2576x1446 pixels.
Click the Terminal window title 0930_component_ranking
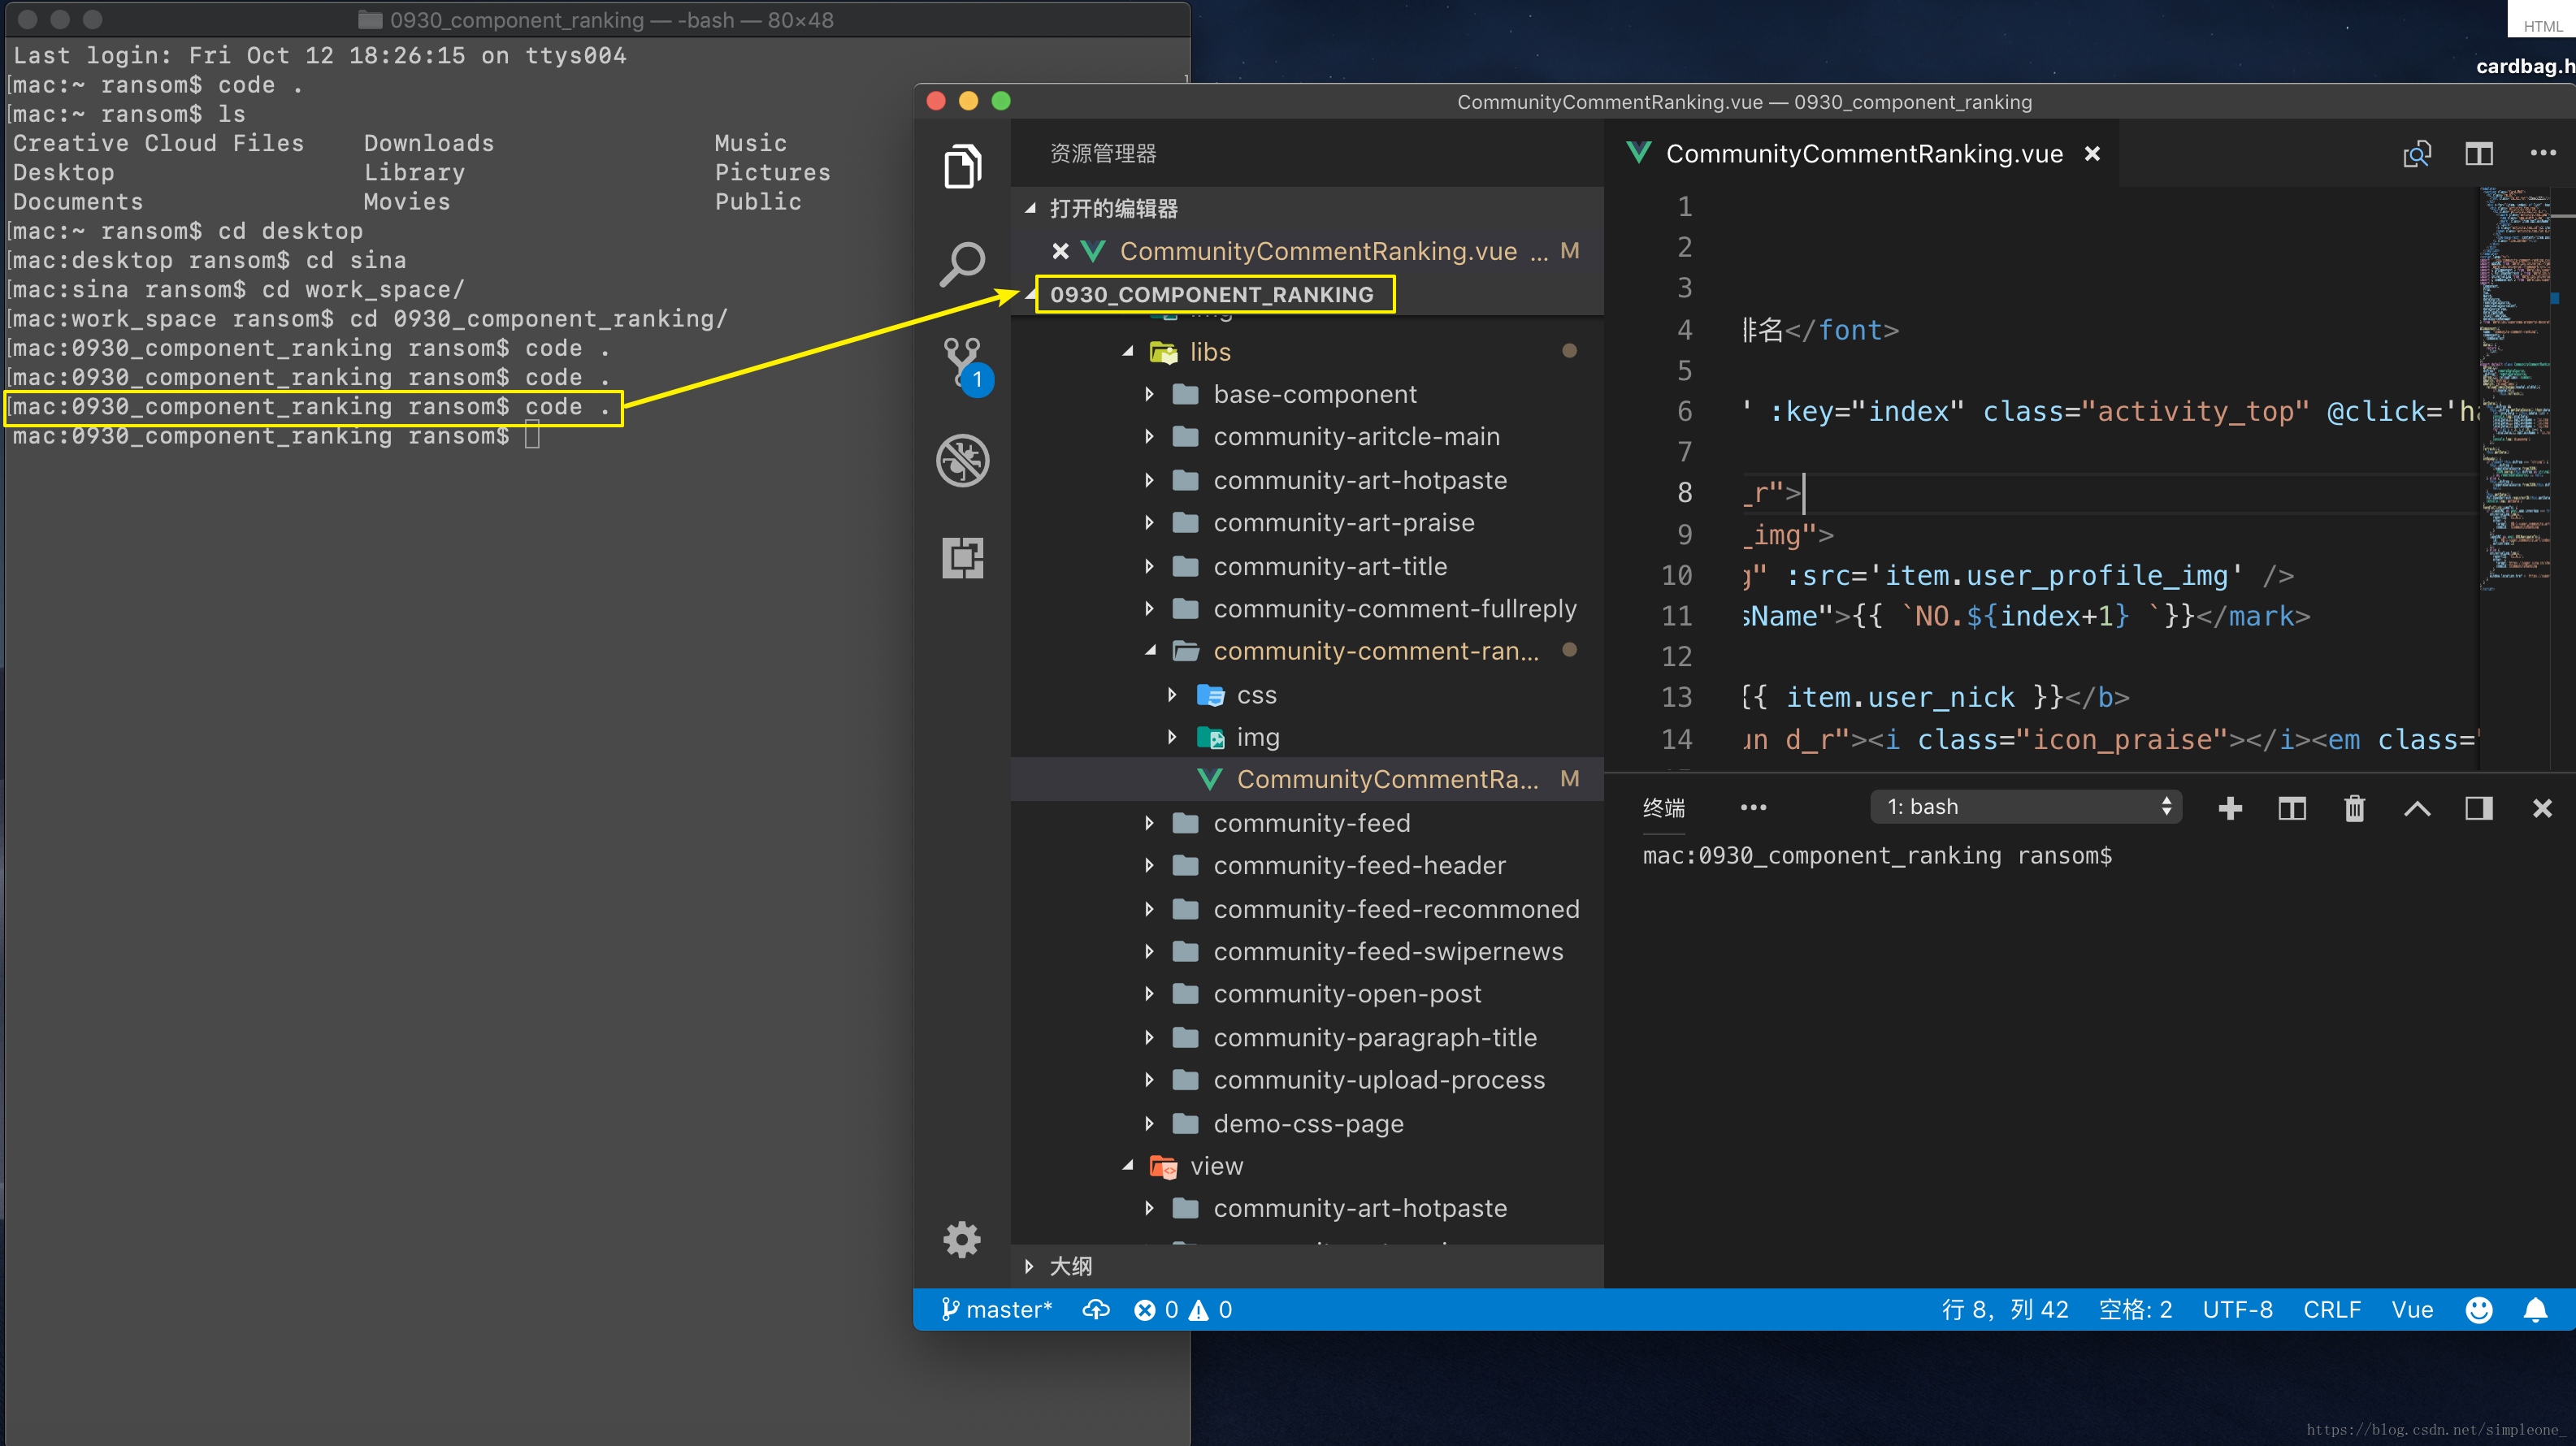click(596, 20)
